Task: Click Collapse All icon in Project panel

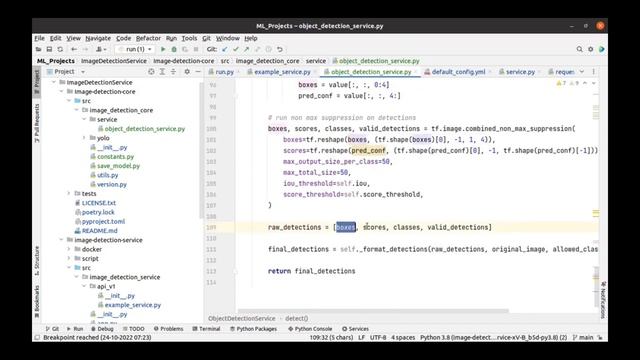Action: click(173, 71)
